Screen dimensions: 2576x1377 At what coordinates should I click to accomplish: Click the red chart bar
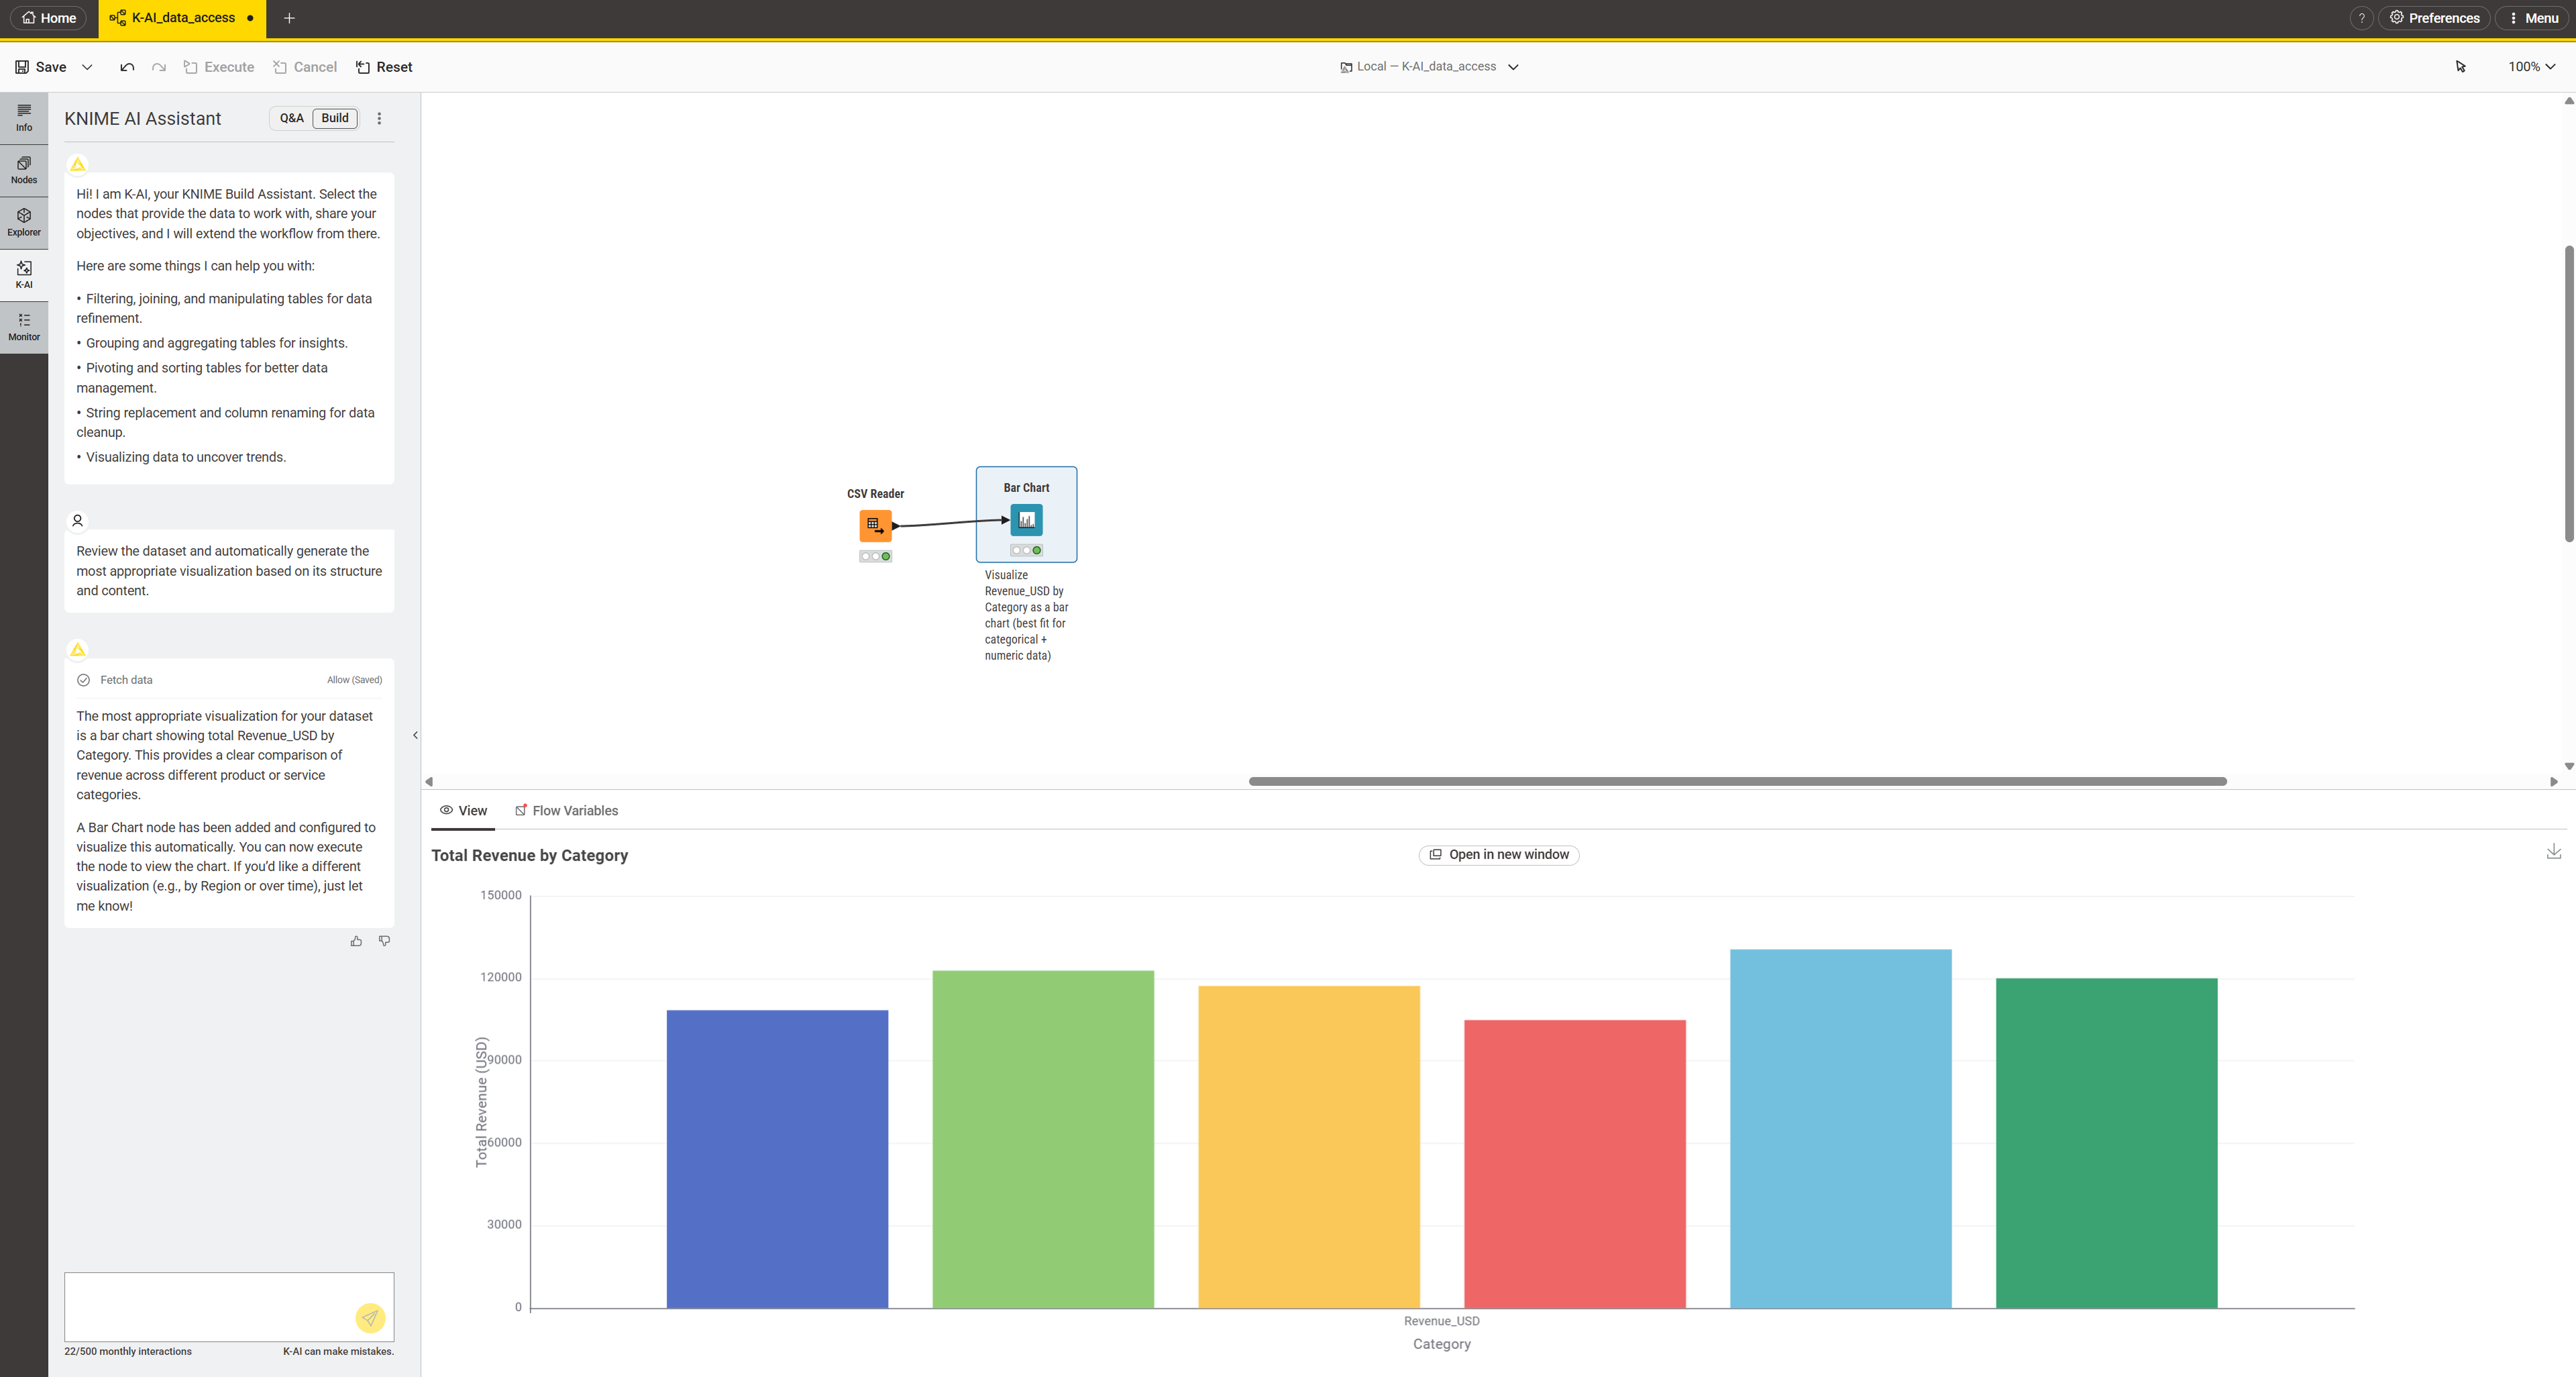[x=1574, y=1163]
